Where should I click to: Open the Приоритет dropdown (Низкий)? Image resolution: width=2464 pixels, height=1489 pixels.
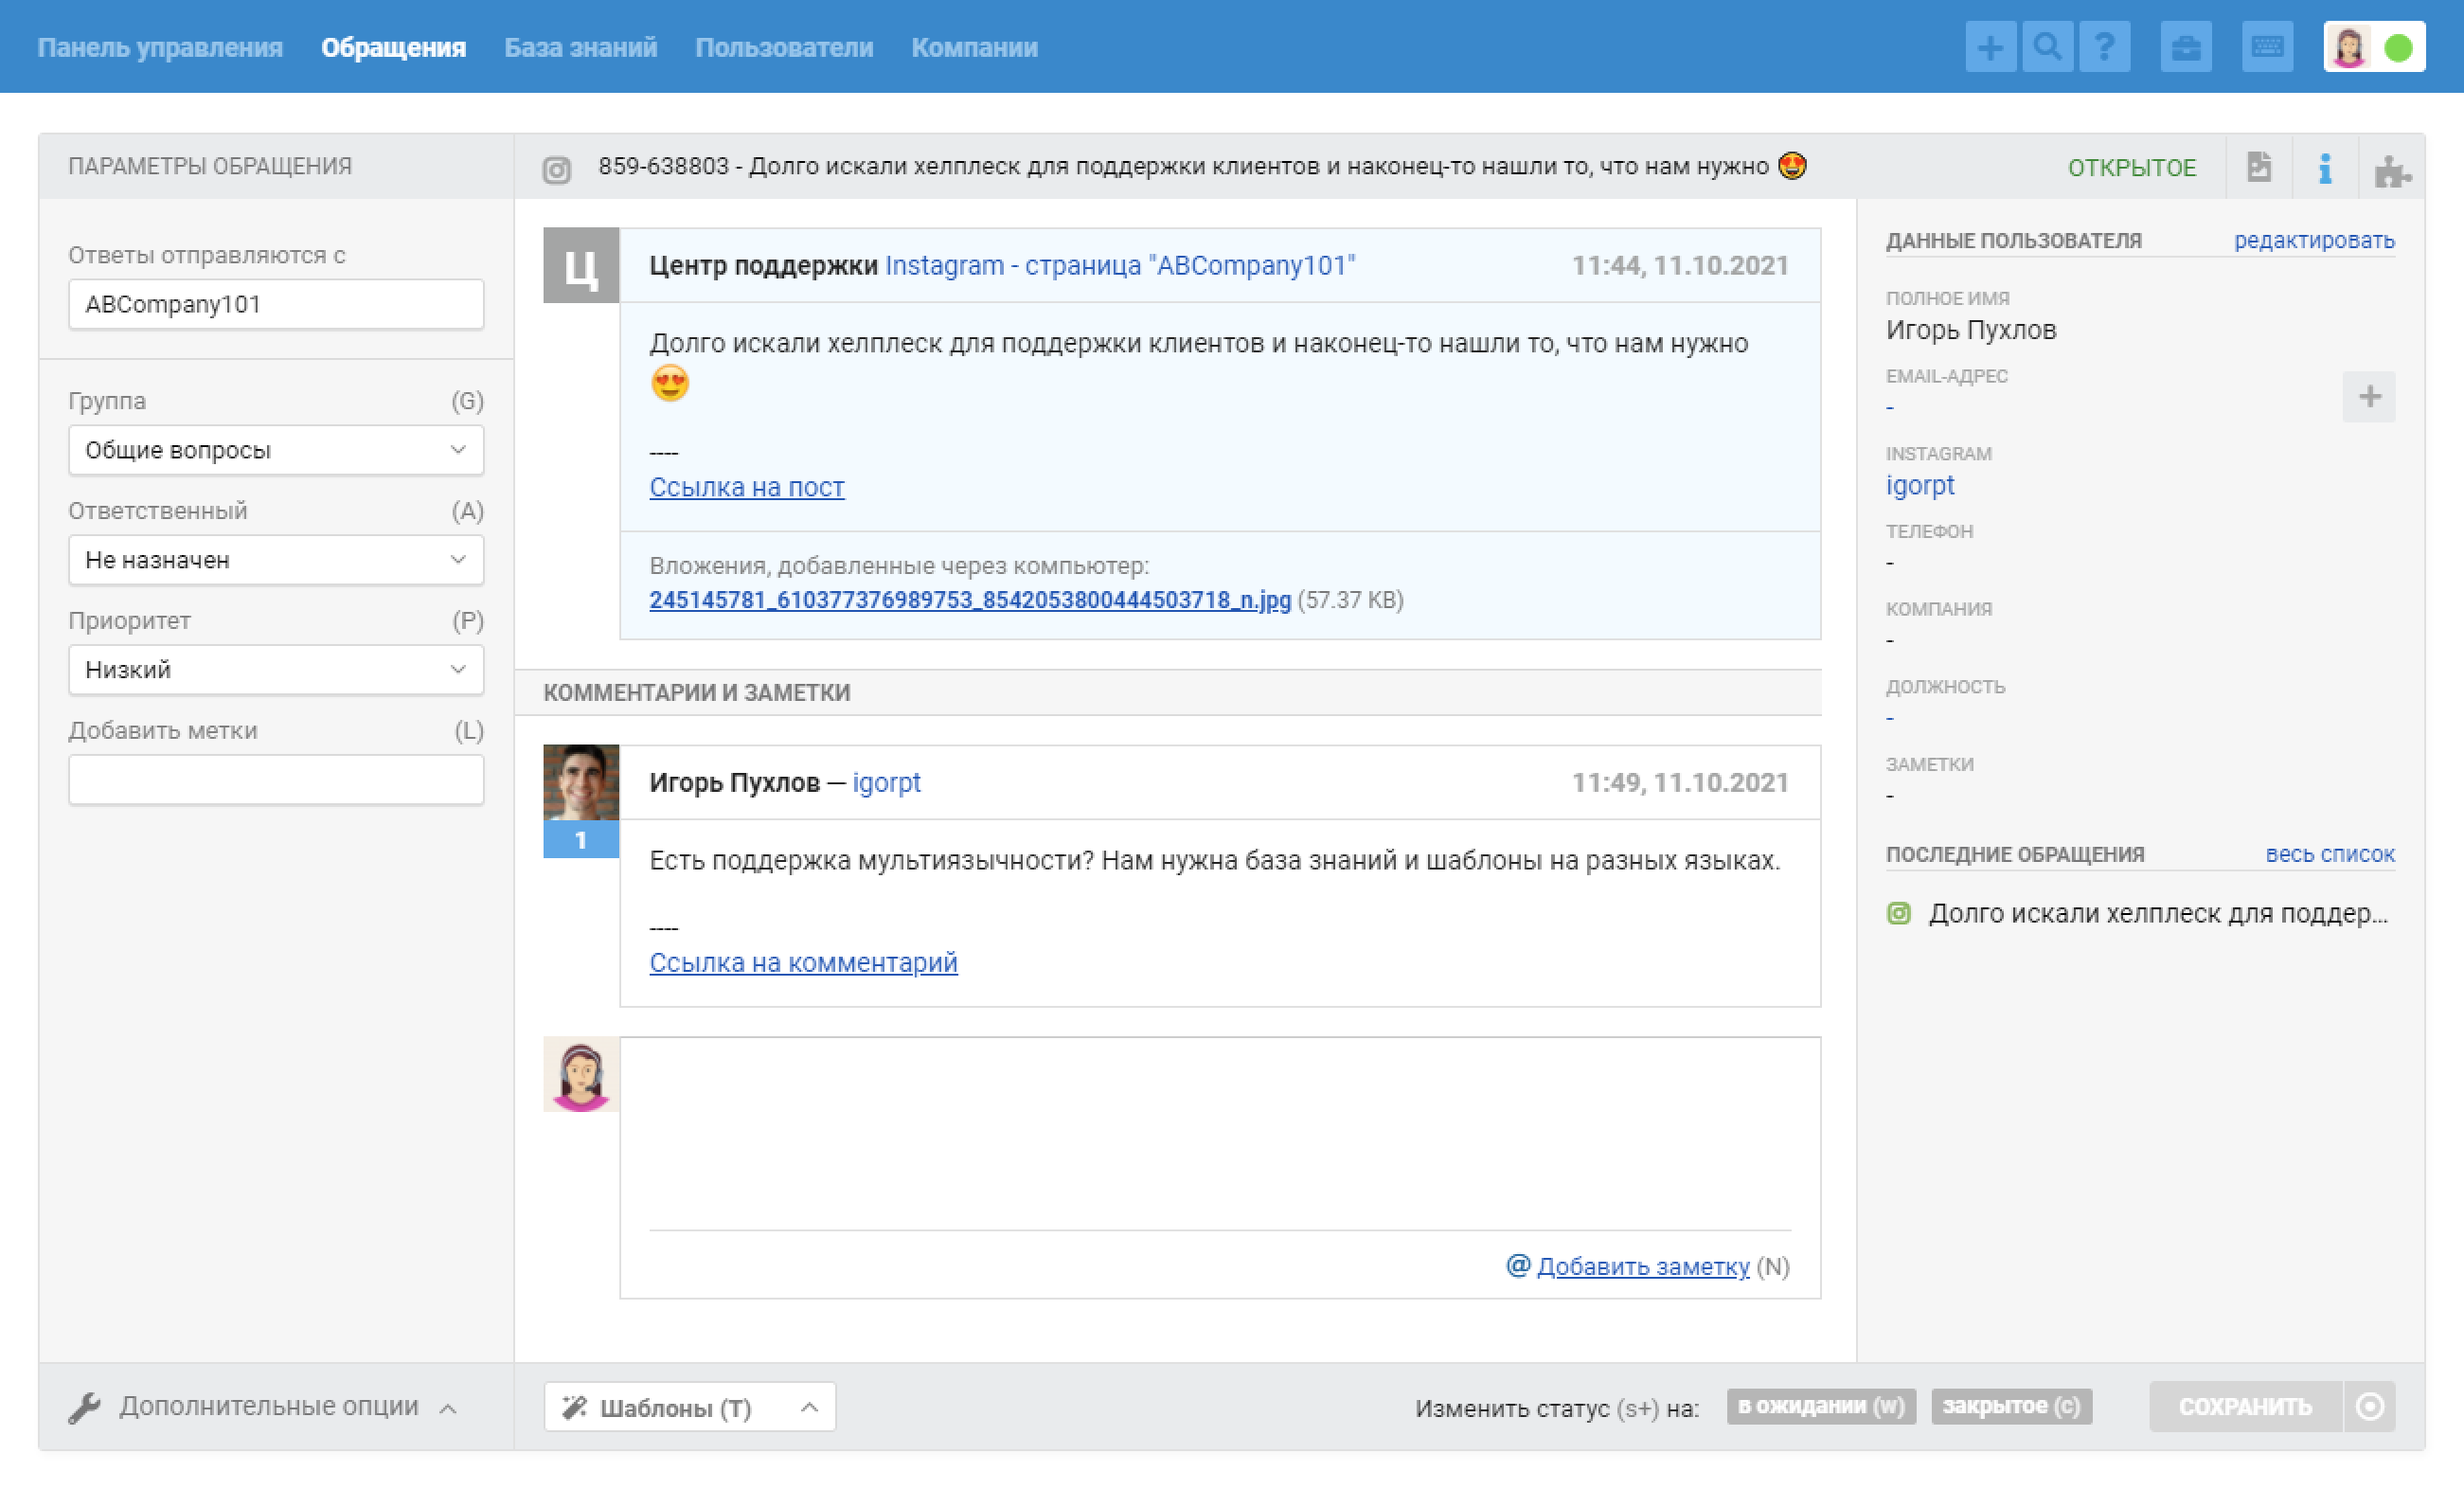(x=276, y=669)
